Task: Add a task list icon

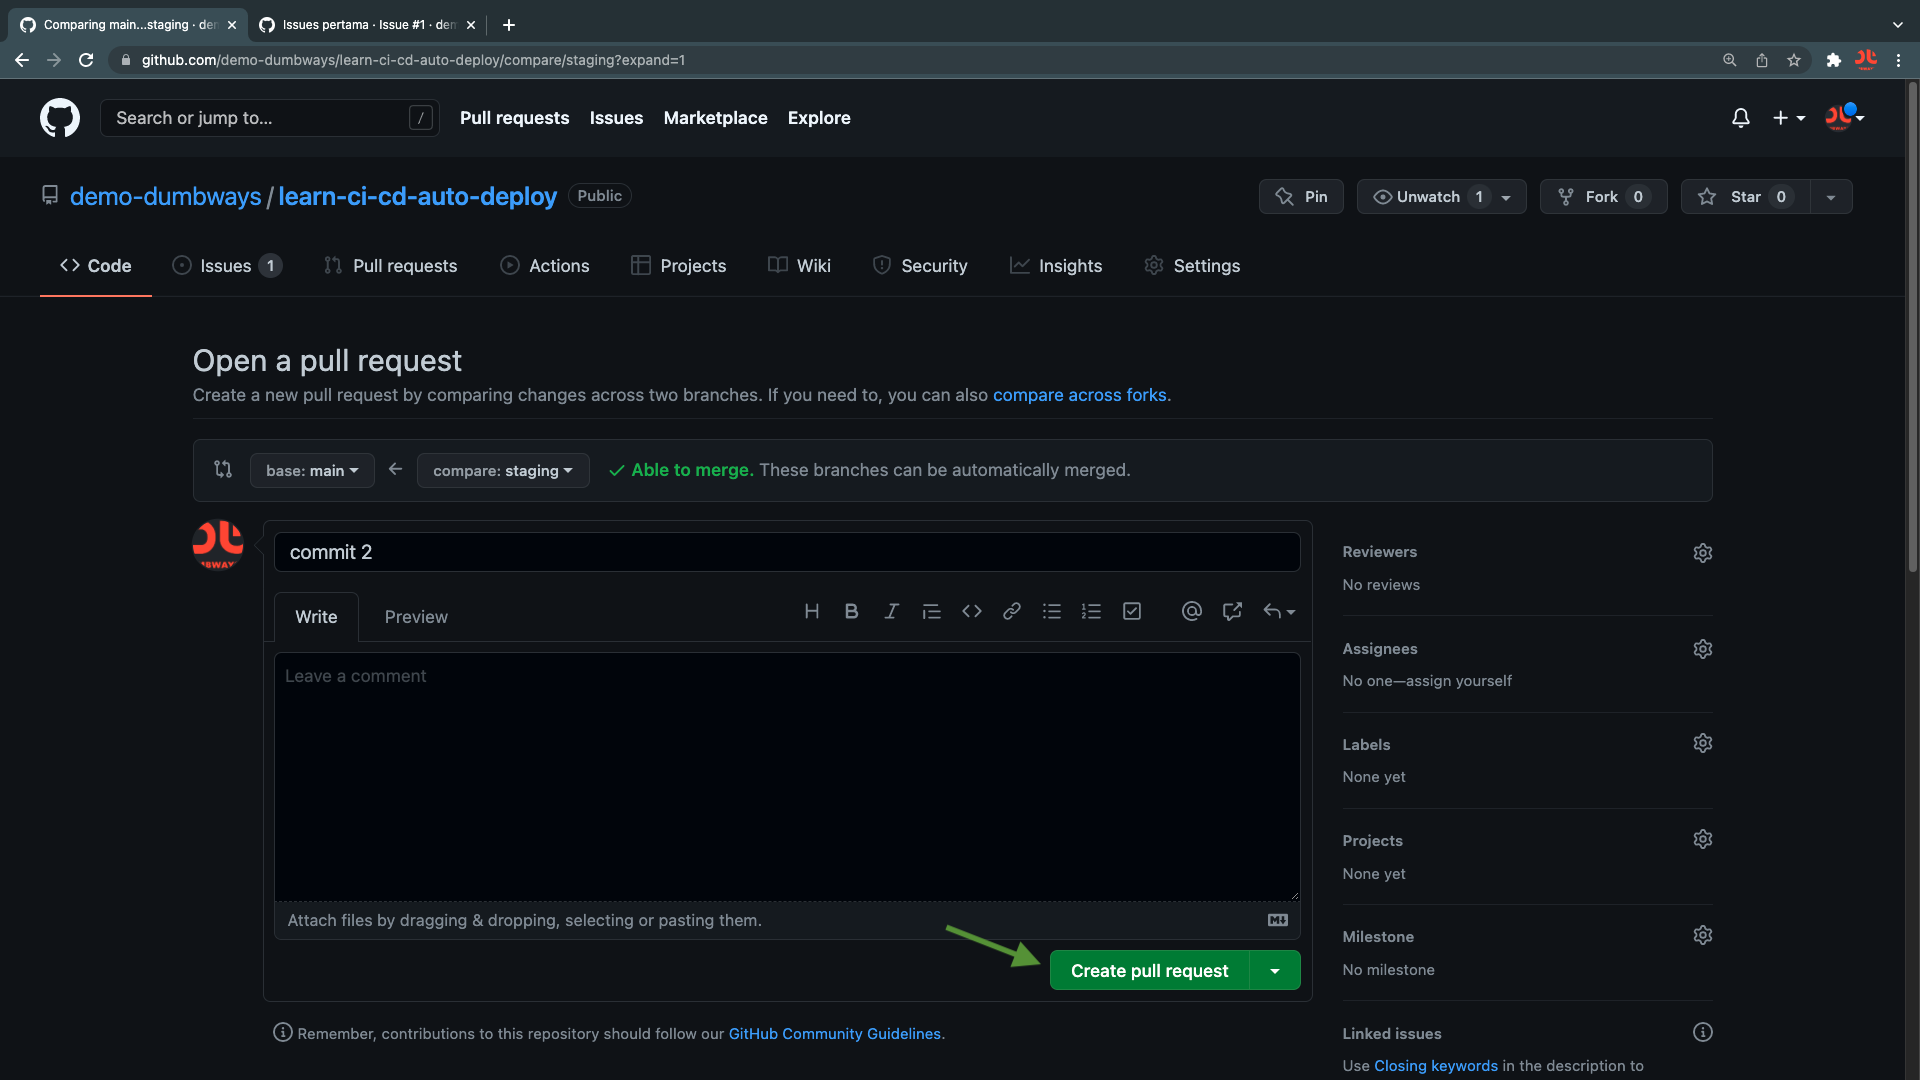Action: point(1131,611)
